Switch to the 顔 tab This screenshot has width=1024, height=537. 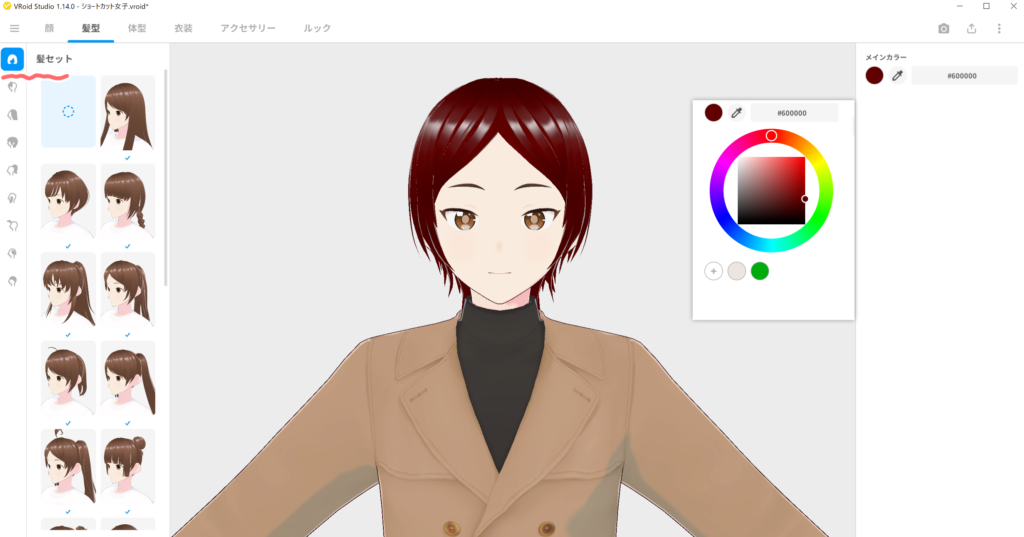point(49,29)
